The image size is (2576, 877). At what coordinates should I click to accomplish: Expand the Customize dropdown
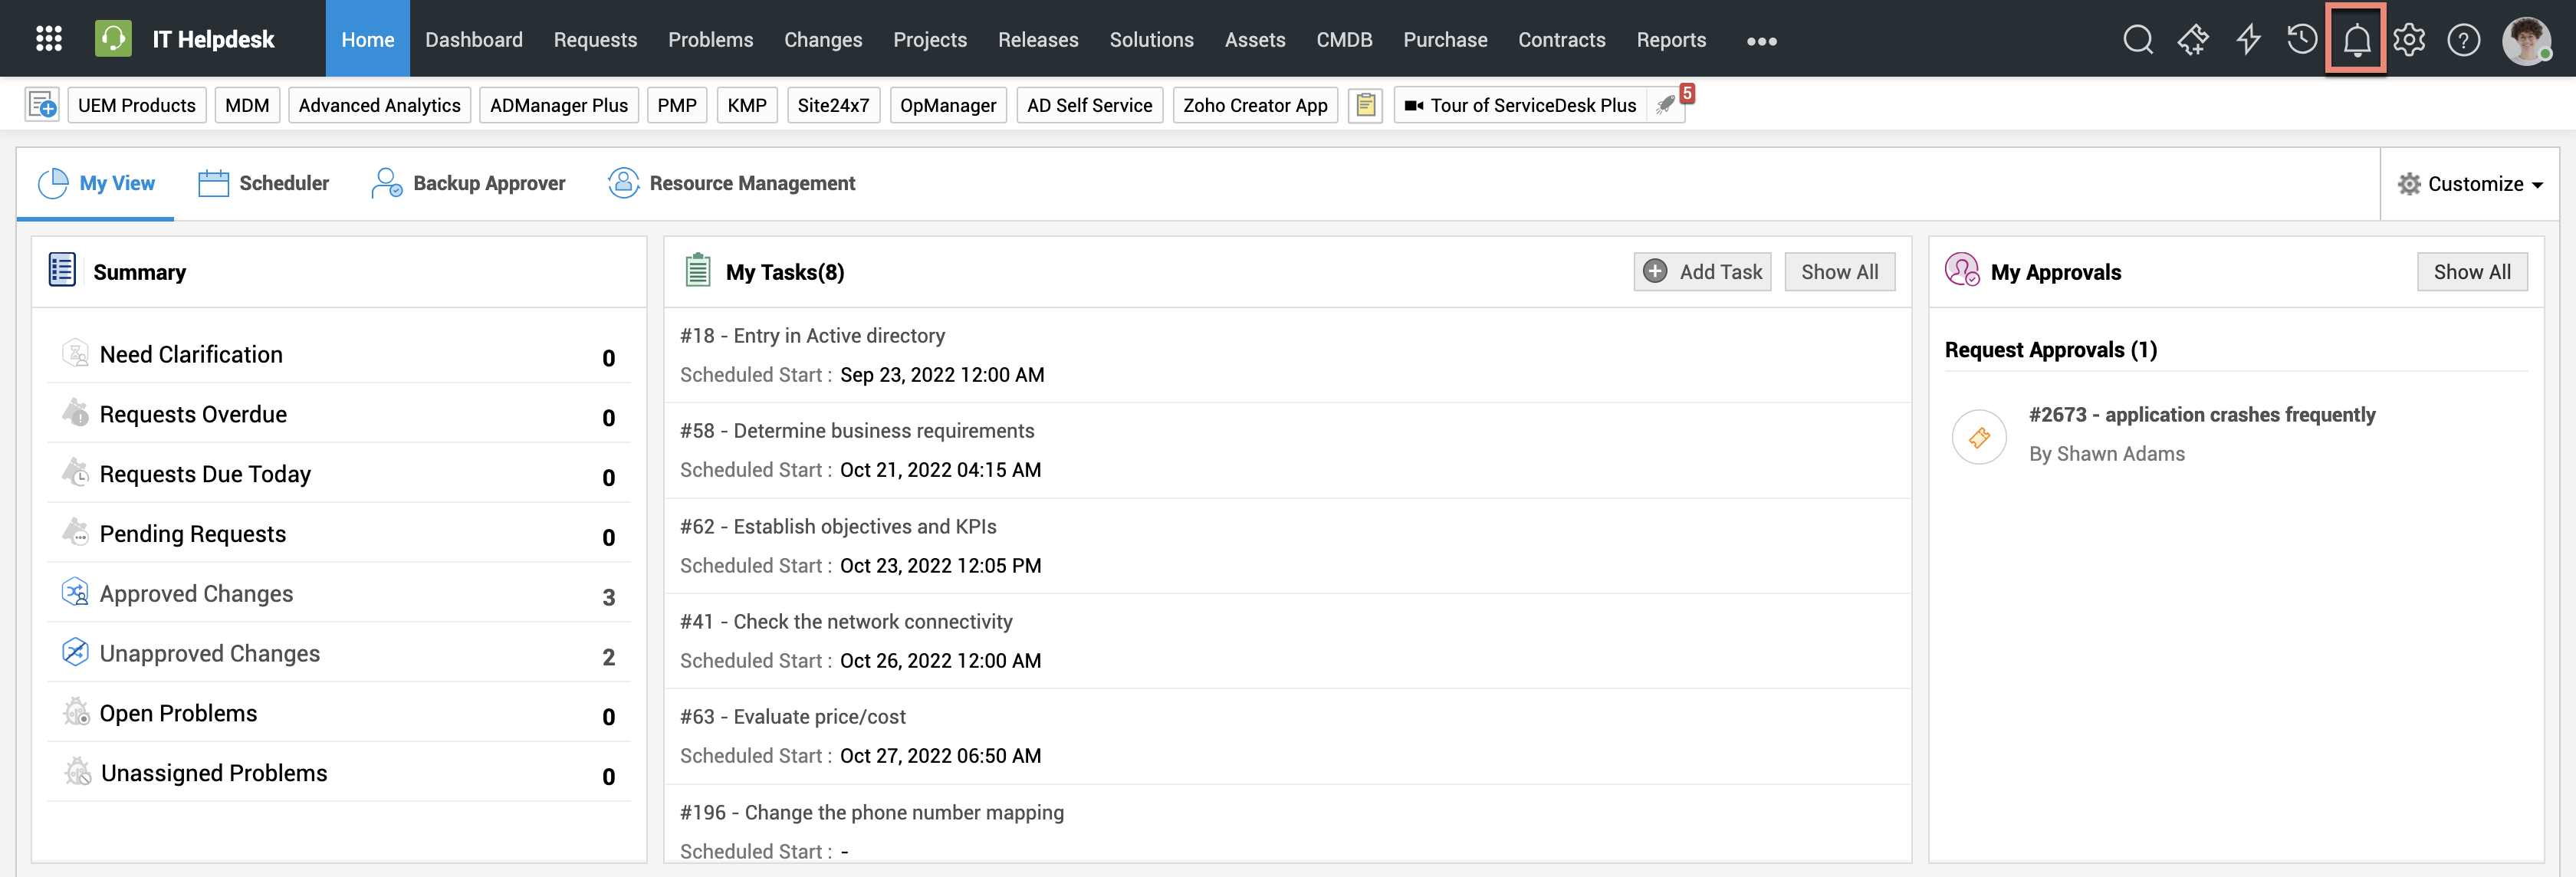2470,184
